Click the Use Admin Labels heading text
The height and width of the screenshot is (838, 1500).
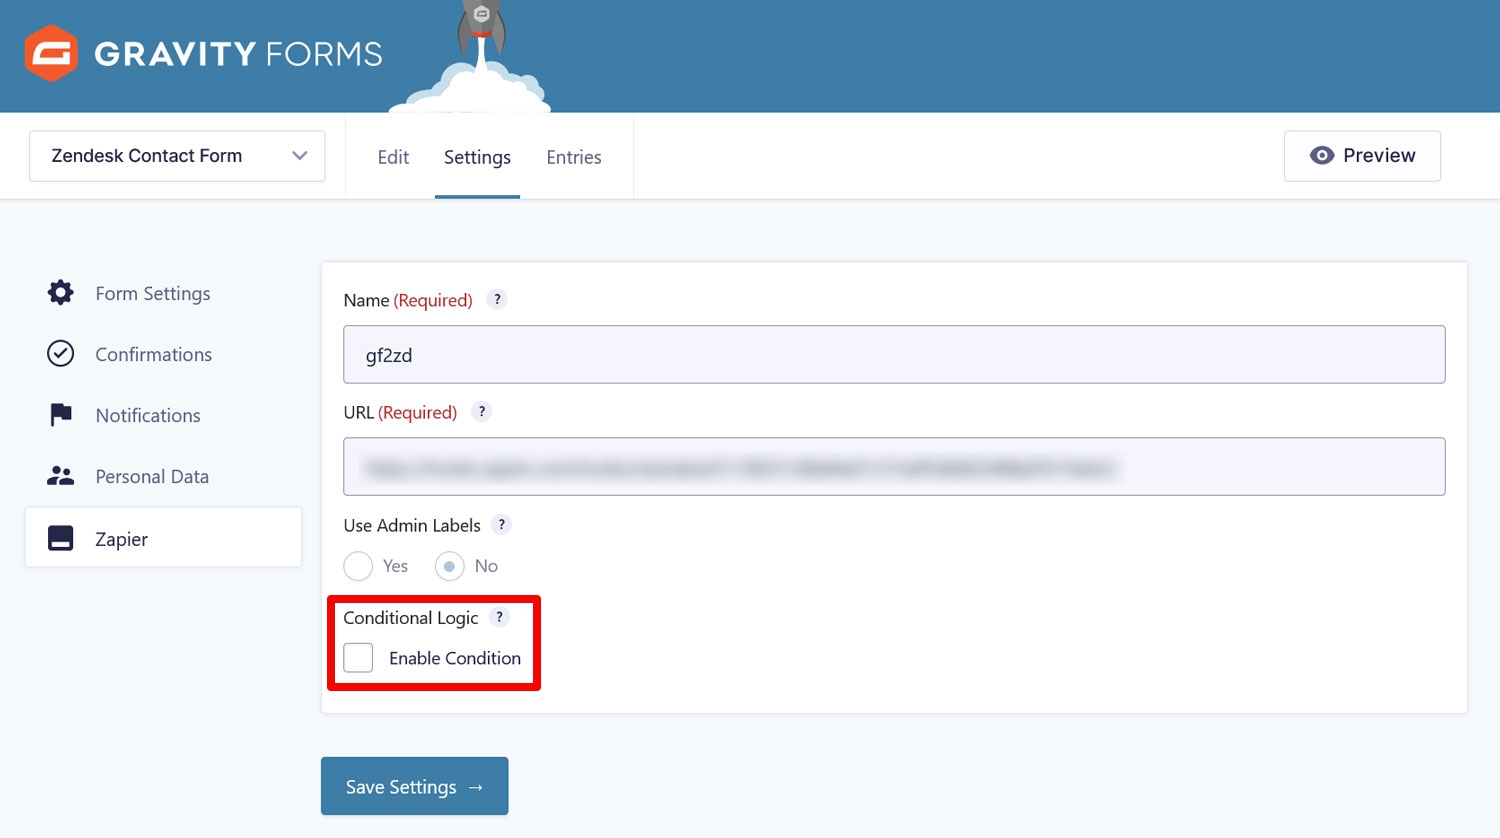[x=412, y=525]
